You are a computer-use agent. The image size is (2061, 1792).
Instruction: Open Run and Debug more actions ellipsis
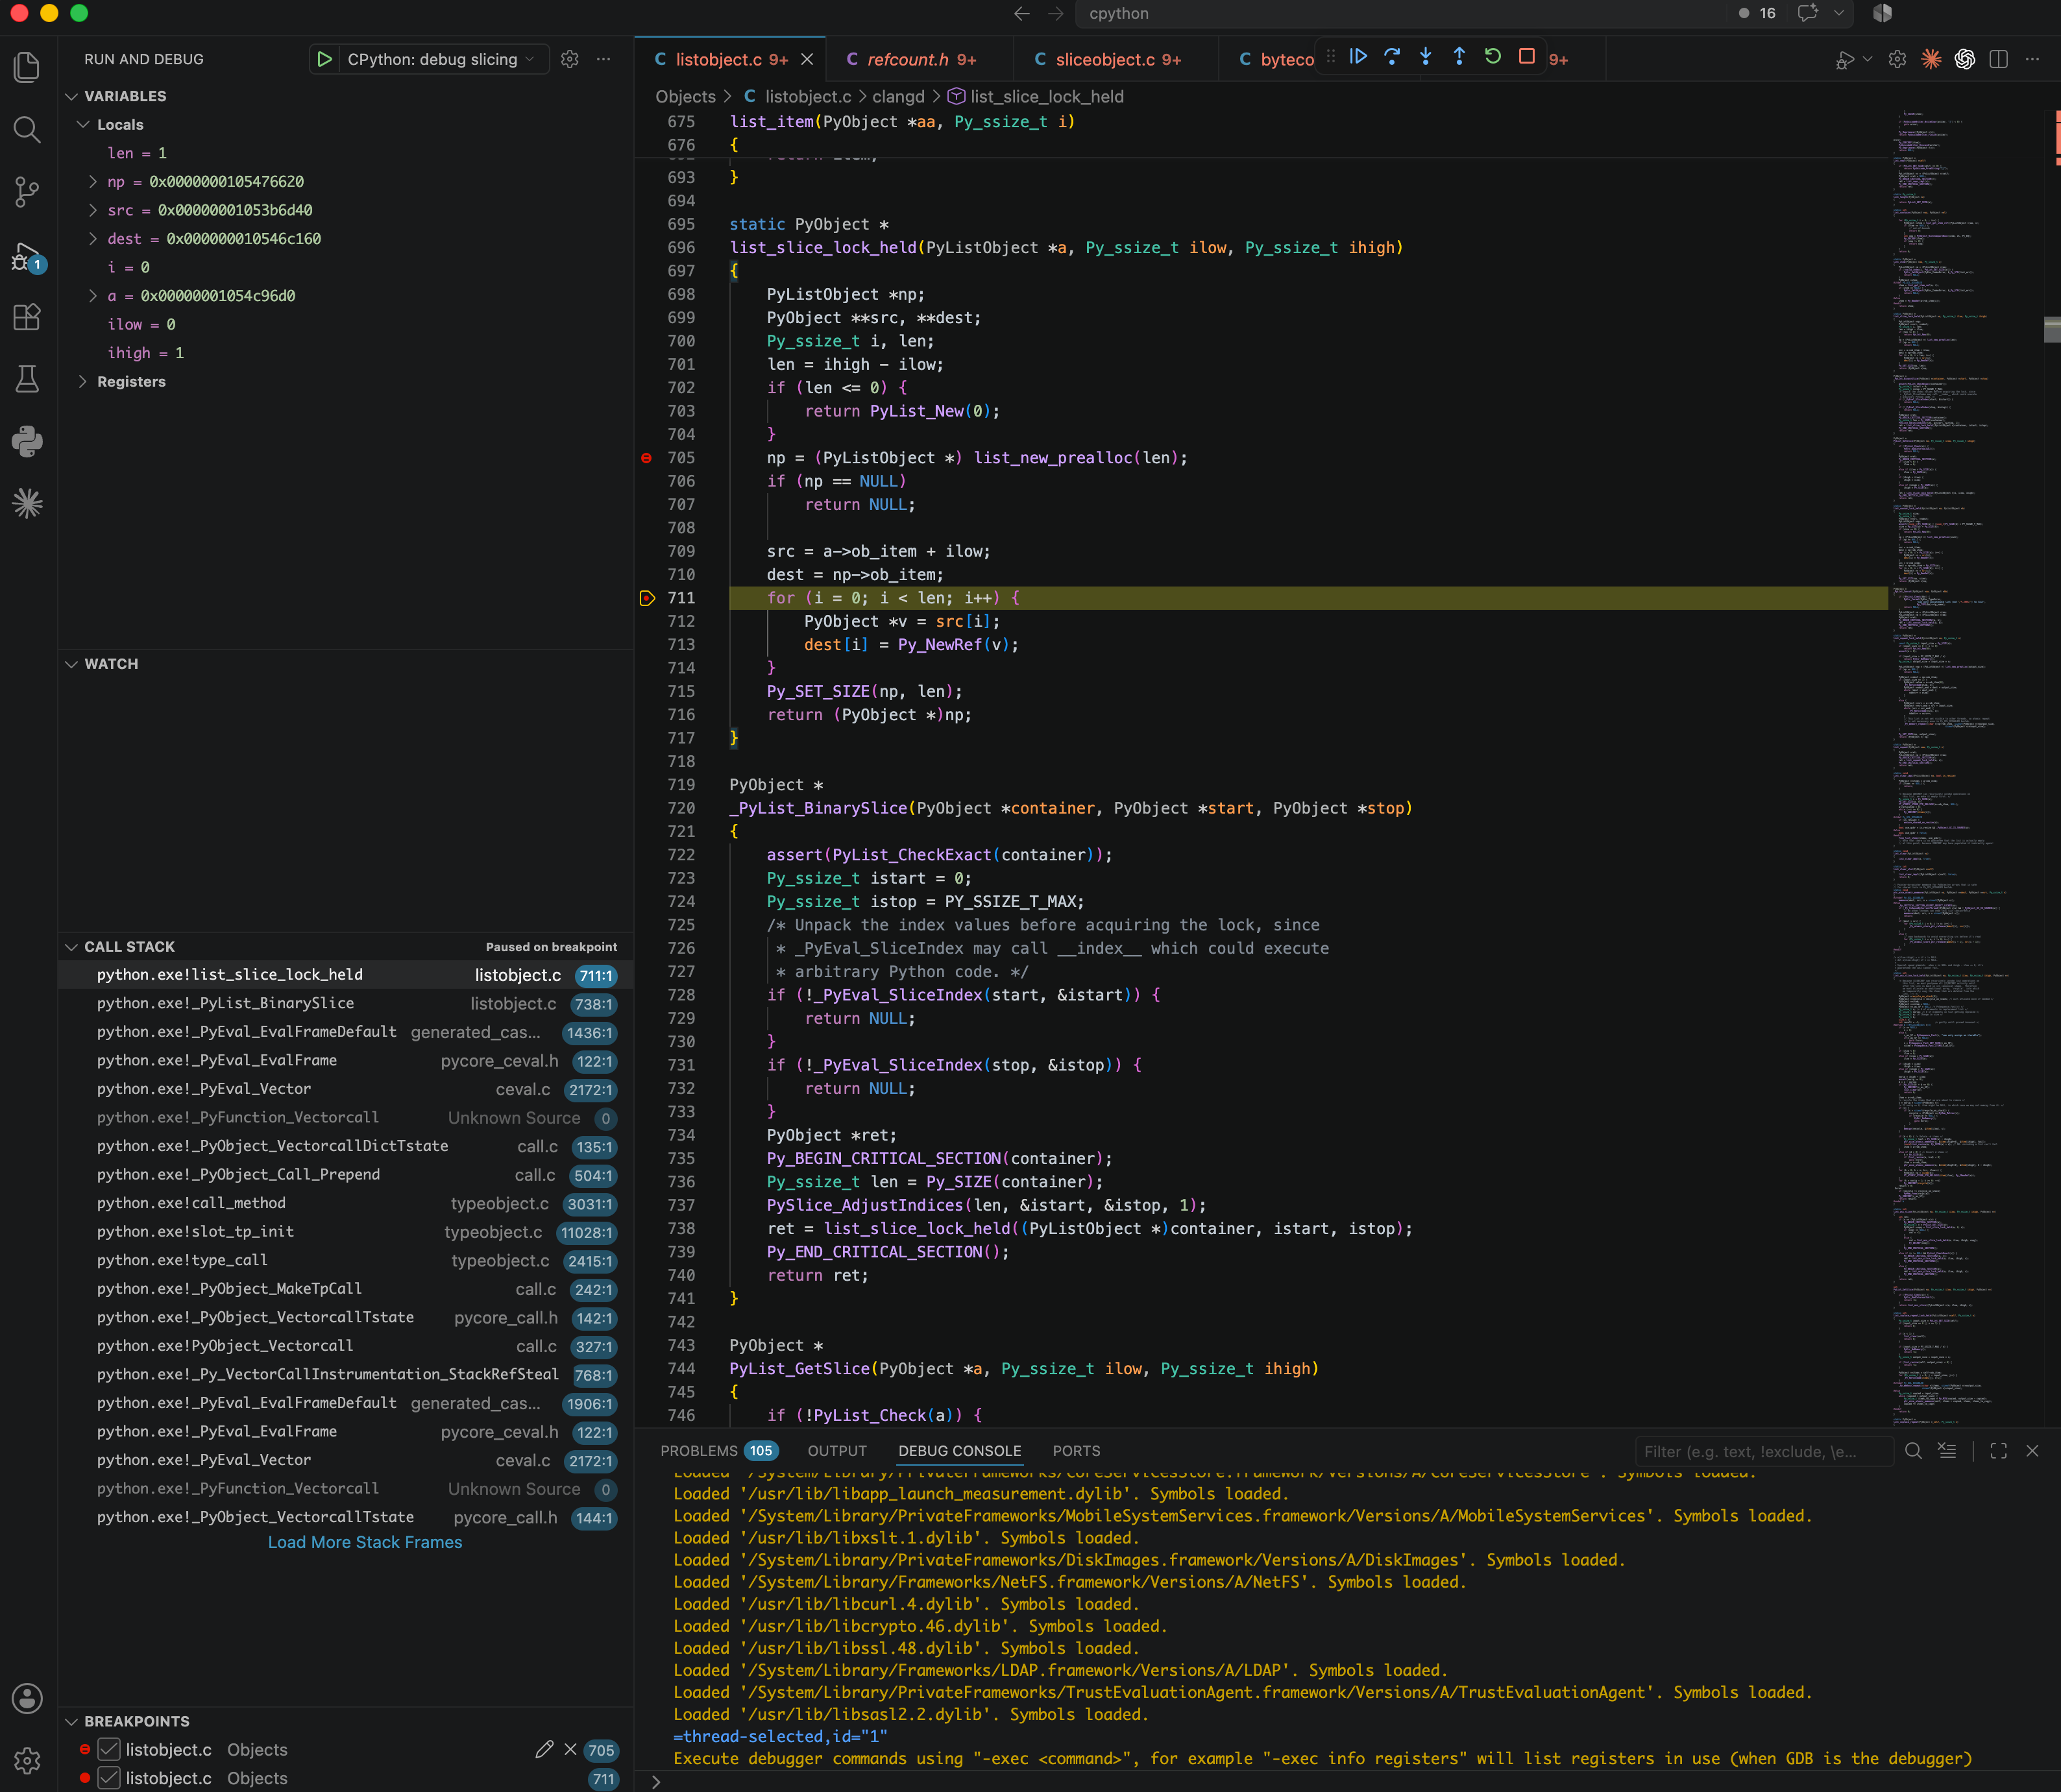pos(603,60)
